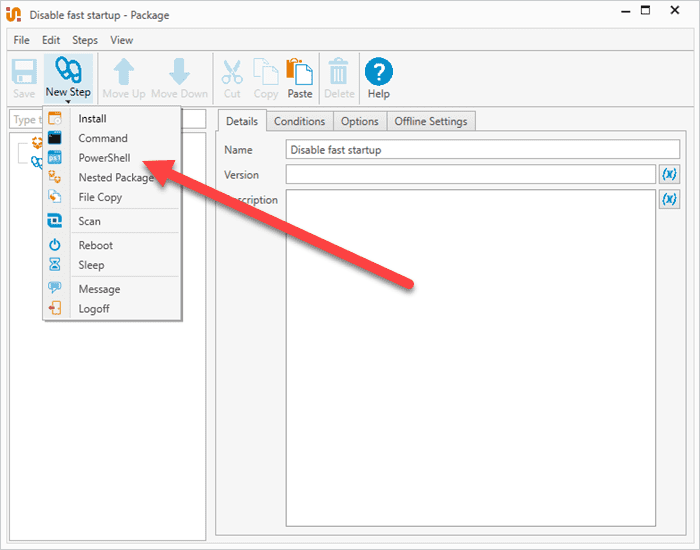
Task: Click the Reboot power icon
Action: click(54, 245)
